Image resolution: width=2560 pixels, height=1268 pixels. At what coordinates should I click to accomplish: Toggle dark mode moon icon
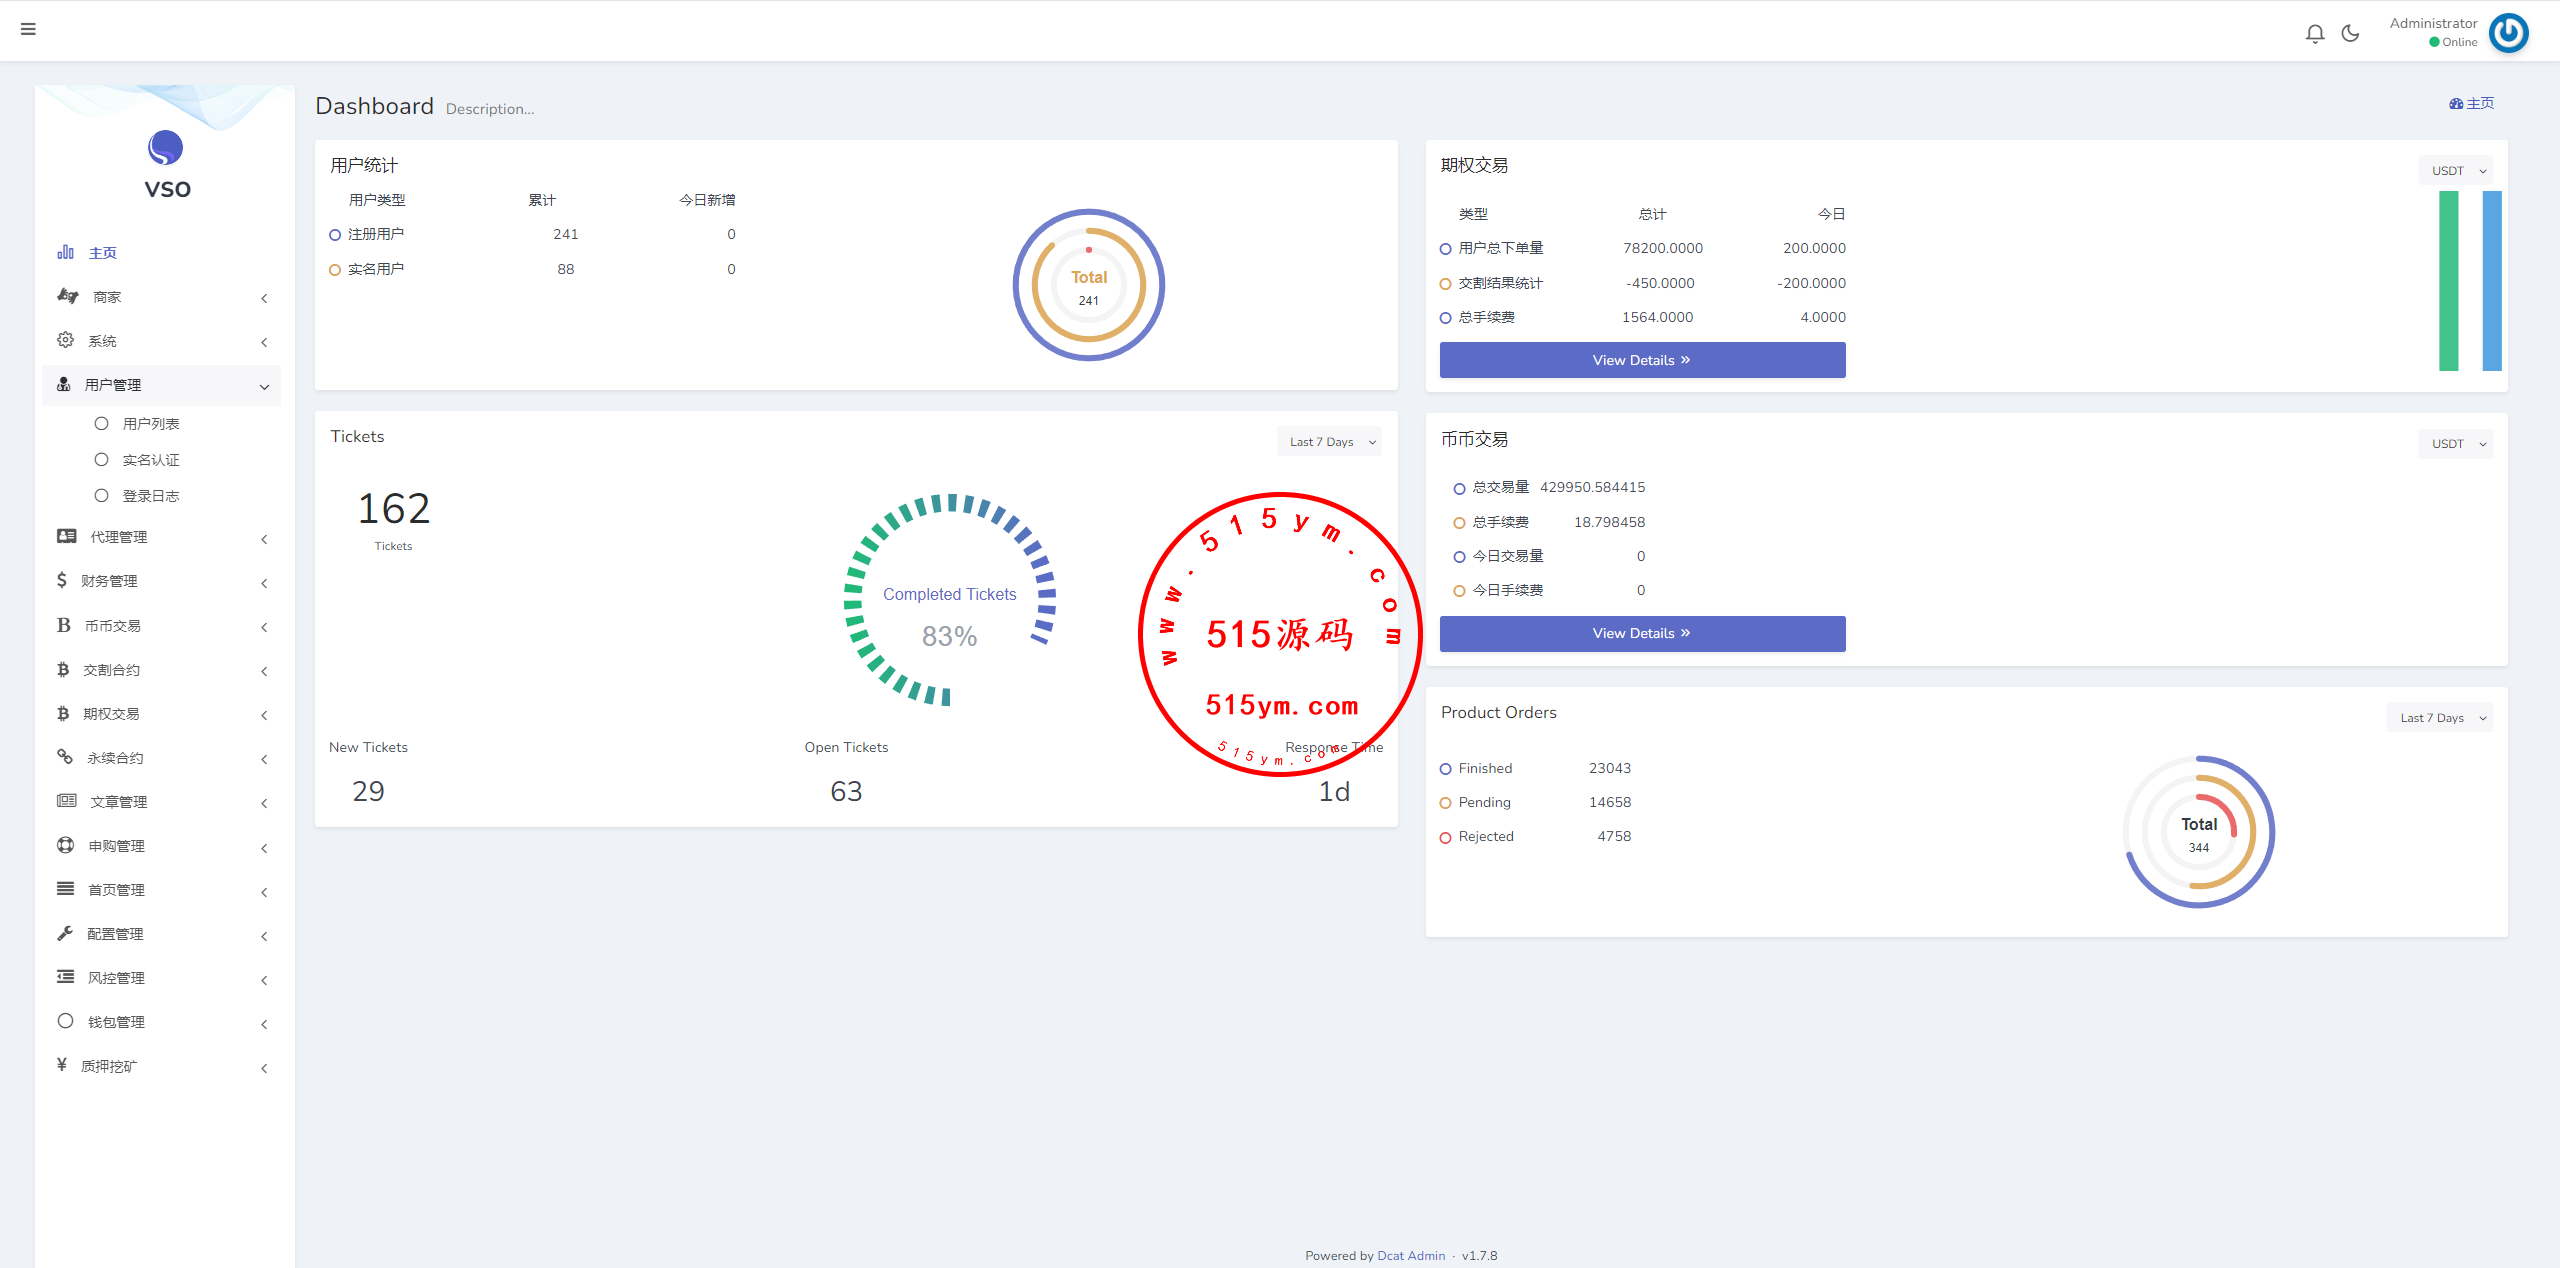tap(2350, 33)
